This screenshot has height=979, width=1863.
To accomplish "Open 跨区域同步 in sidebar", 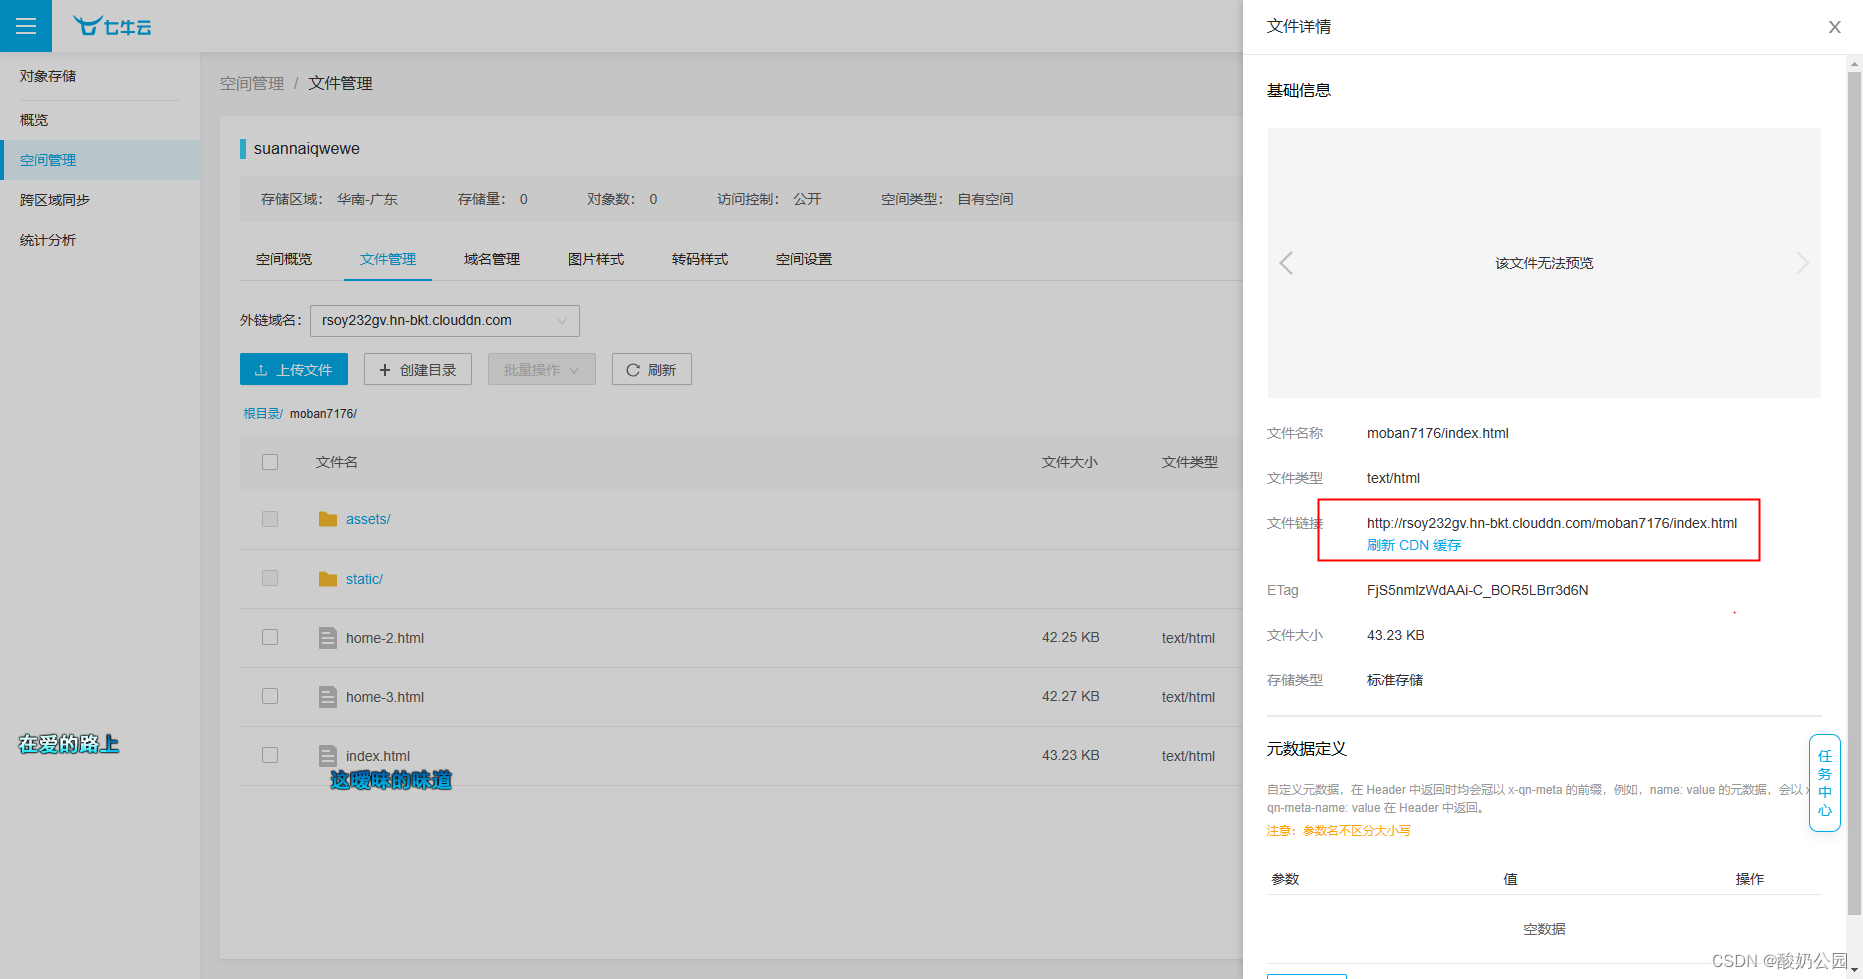I will (100, 200).
